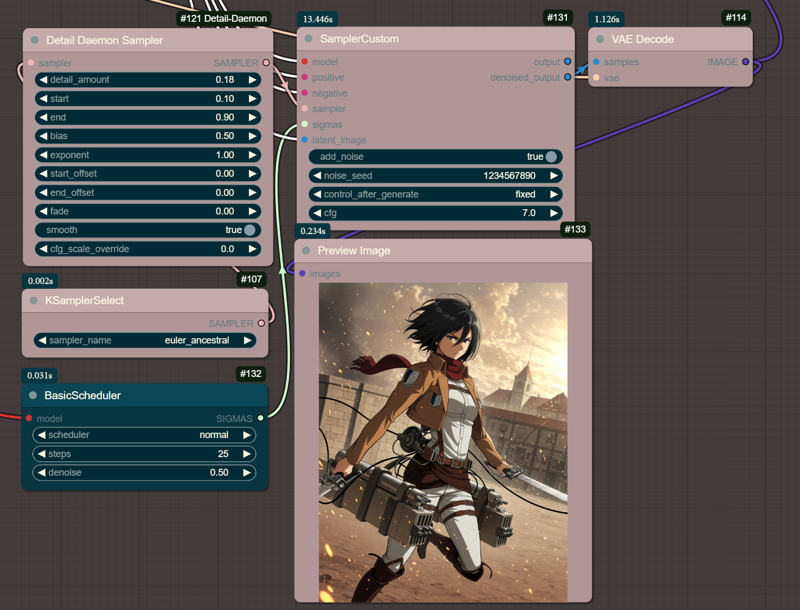Open the scheduler dropdown showing normal
Viewport: 800px width, 610px height.
tap(144, 435)
